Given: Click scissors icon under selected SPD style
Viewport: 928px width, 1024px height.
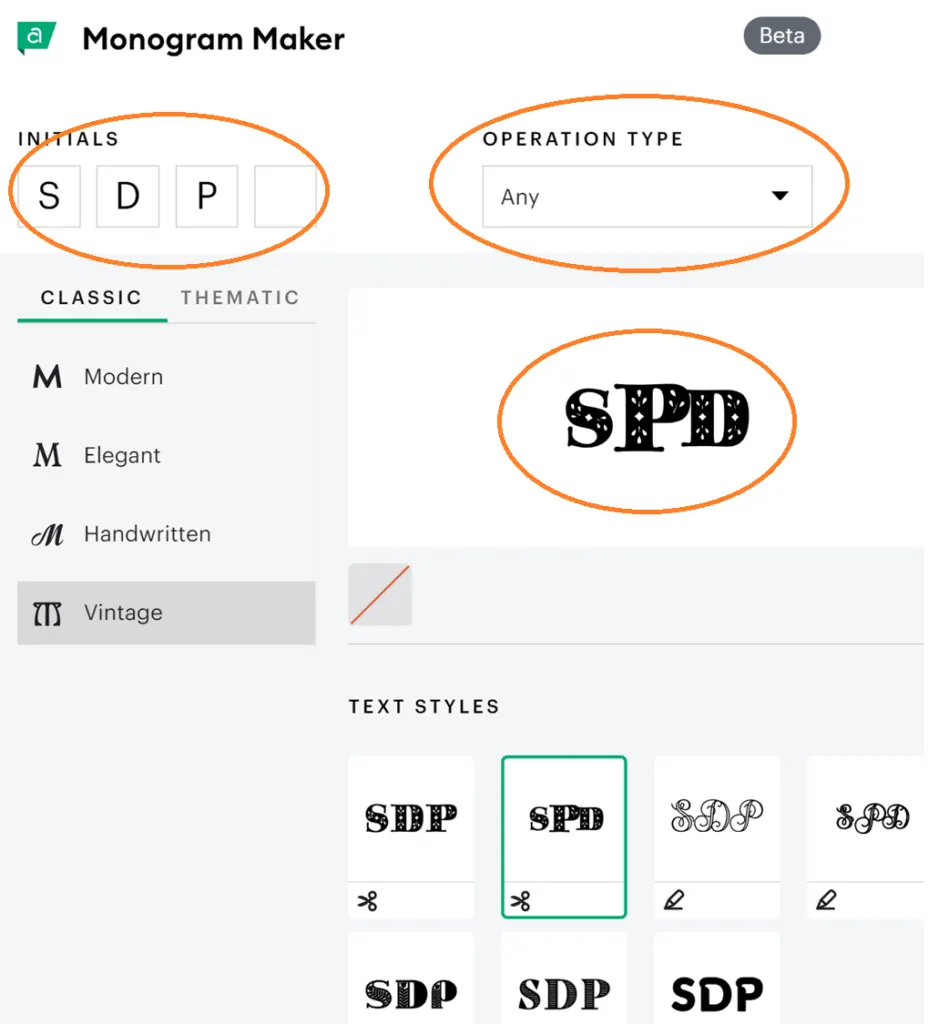Looking at the screenshot, I should click(x=520, y=901).
